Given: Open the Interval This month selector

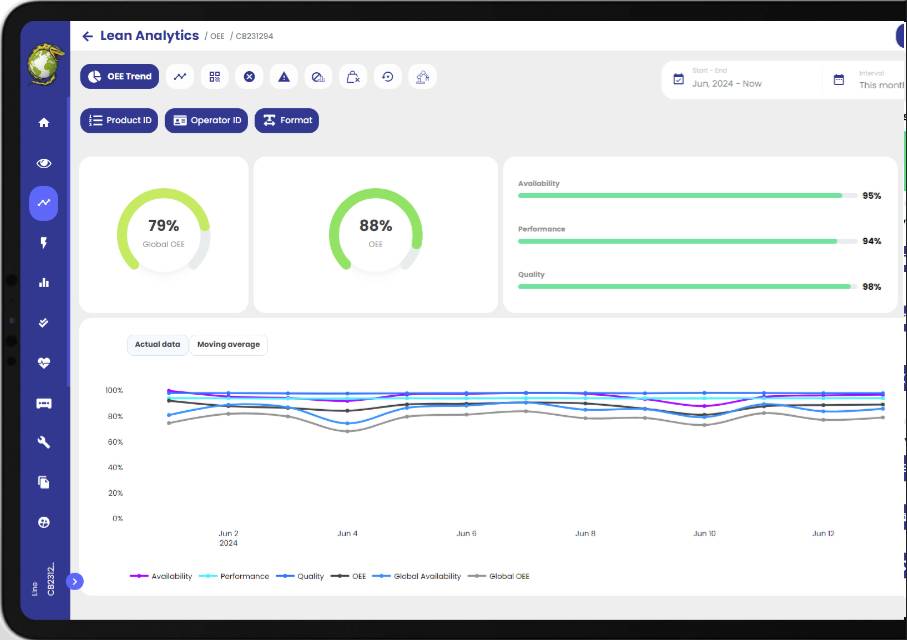Looking at the screenshot, I should point(868,79).
